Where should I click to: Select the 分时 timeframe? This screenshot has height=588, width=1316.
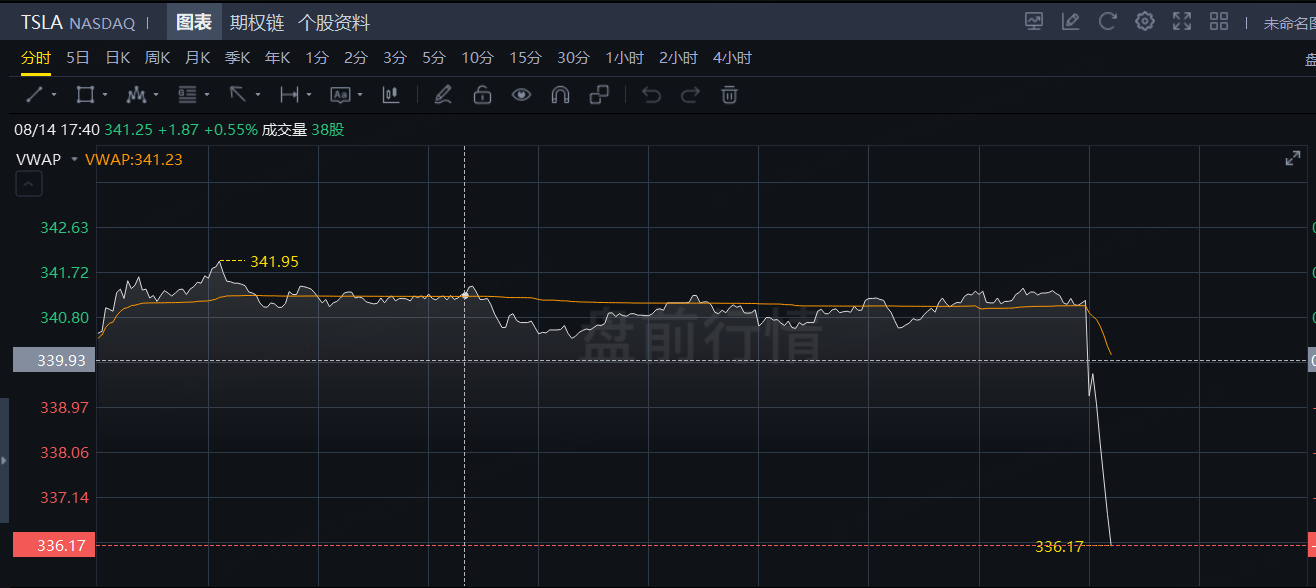(36, 58)
